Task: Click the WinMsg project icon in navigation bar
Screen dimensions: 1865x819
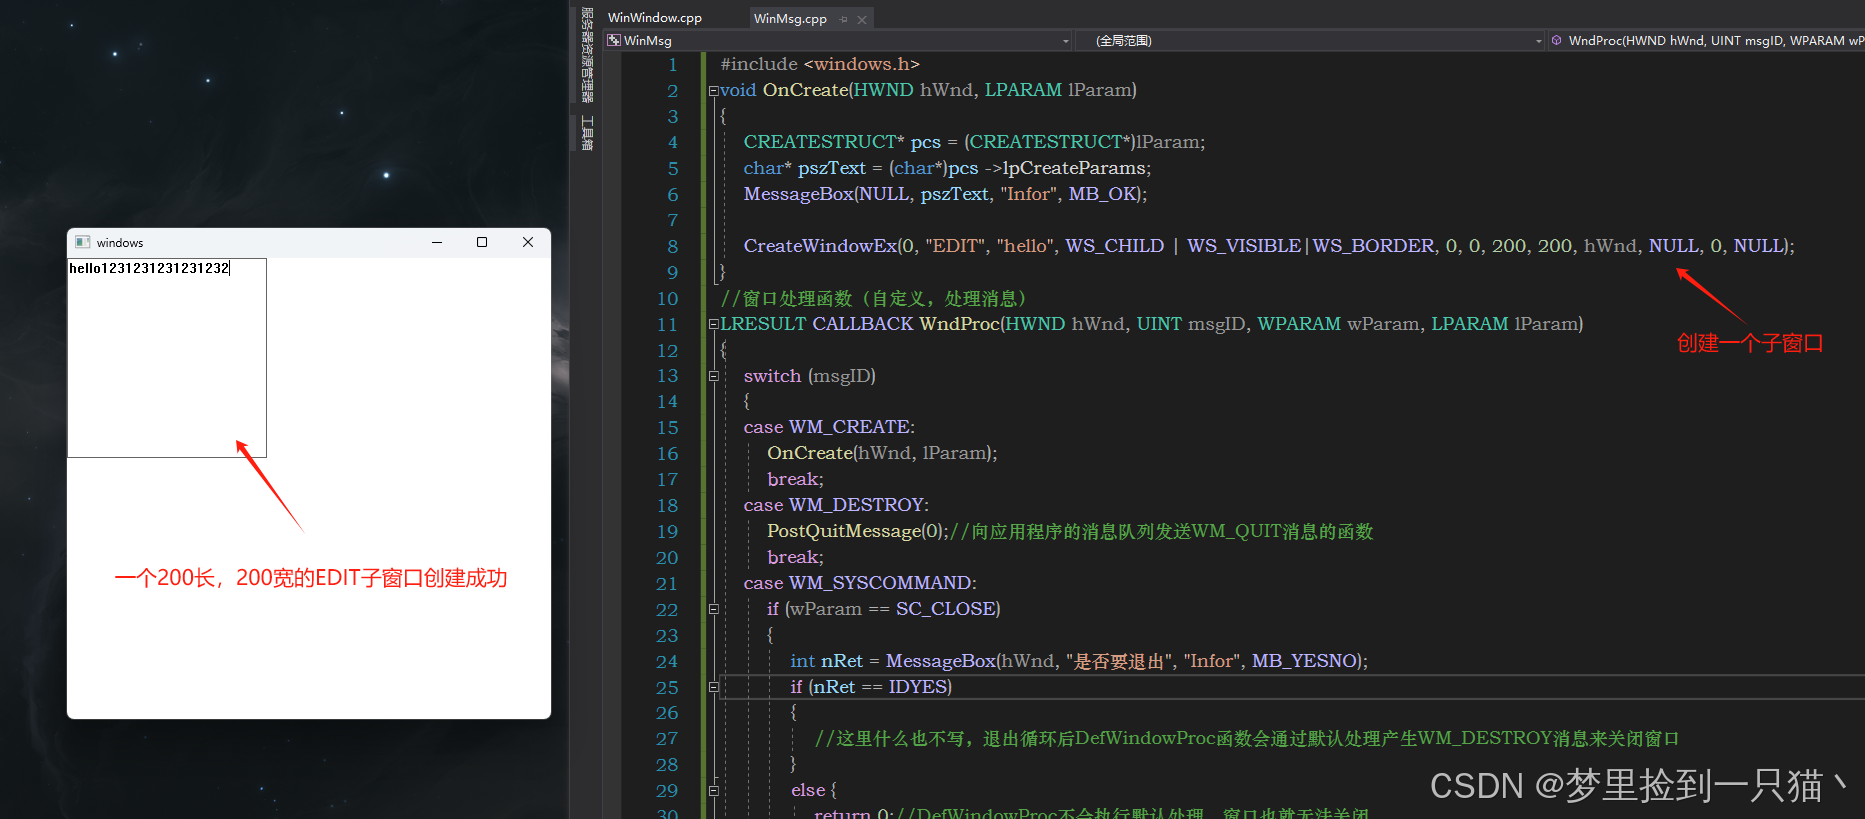Action: [614, 40]
